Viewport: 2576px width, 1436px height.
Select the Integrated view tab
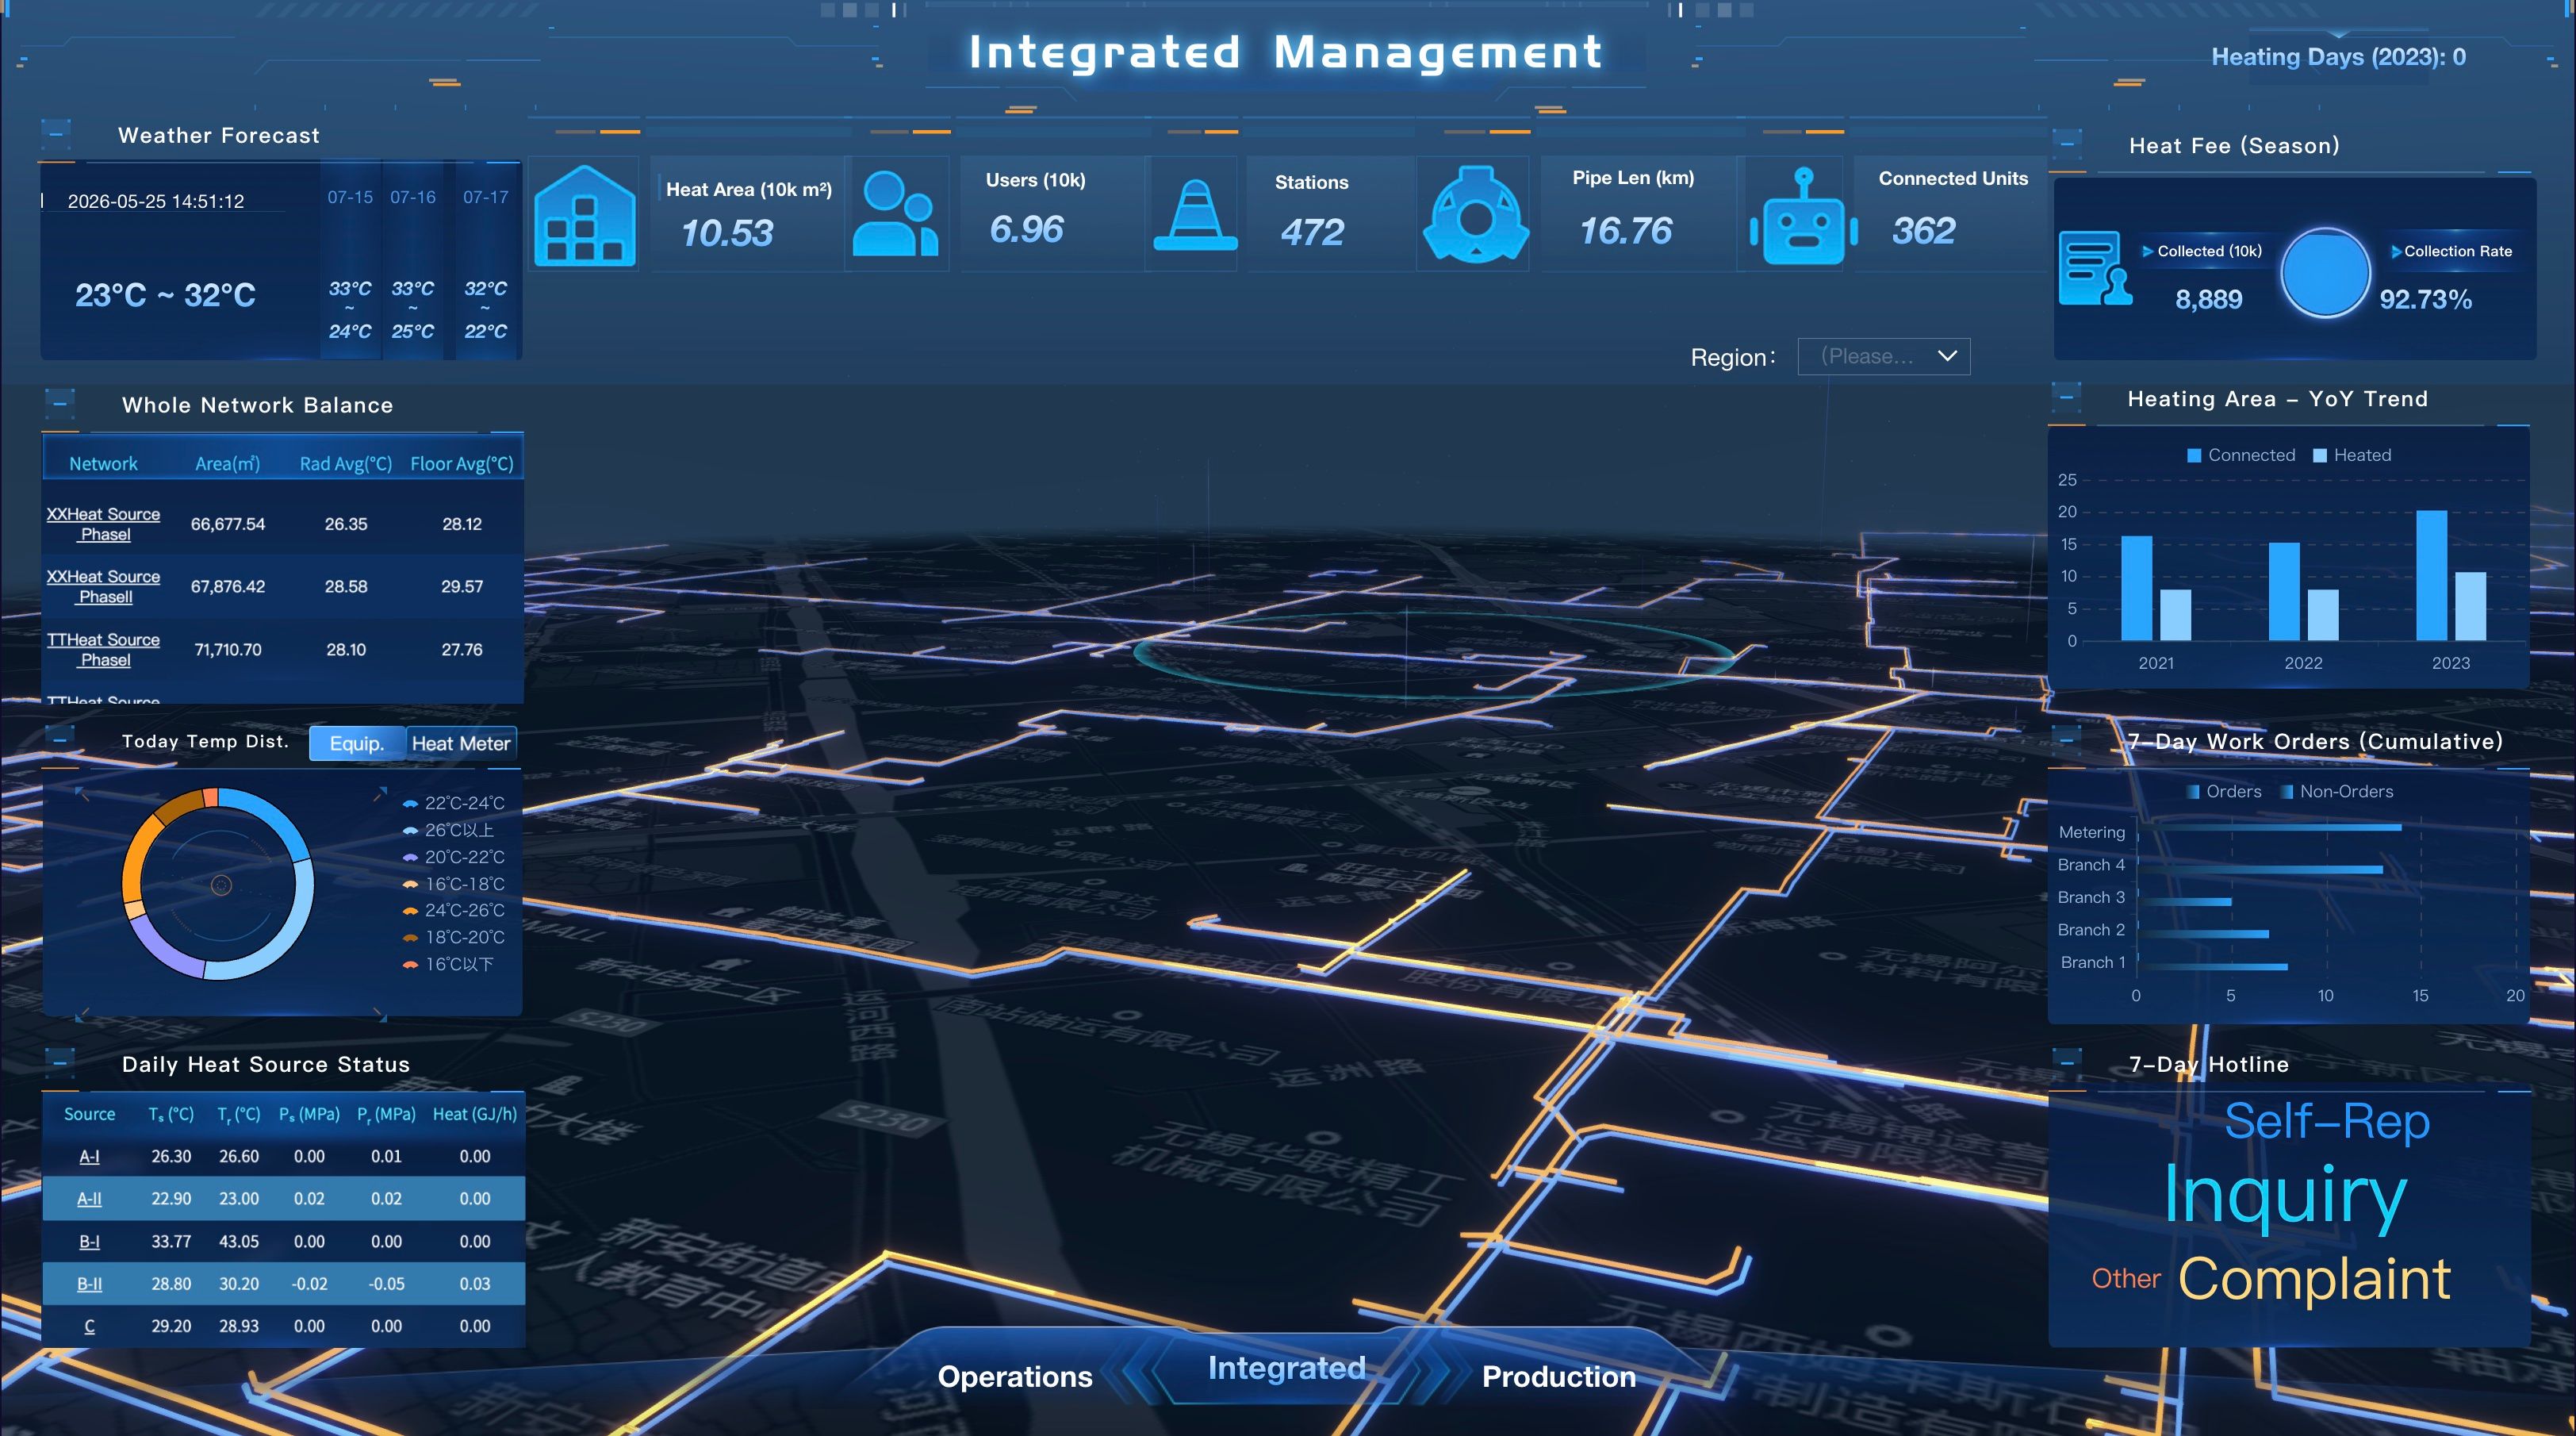pos(1286,1367)
